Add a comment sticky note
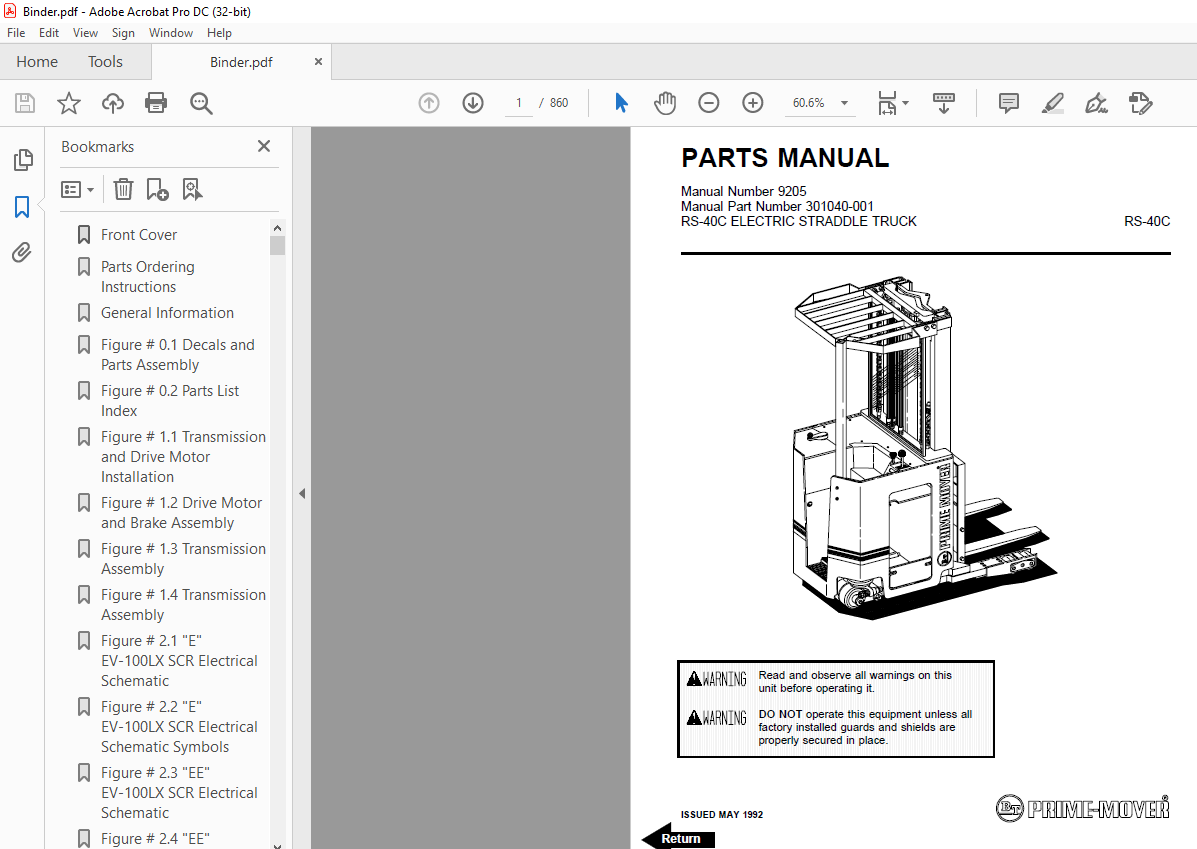The image size is (1197, 849). pyautogui.click(x=1008, y=102)
